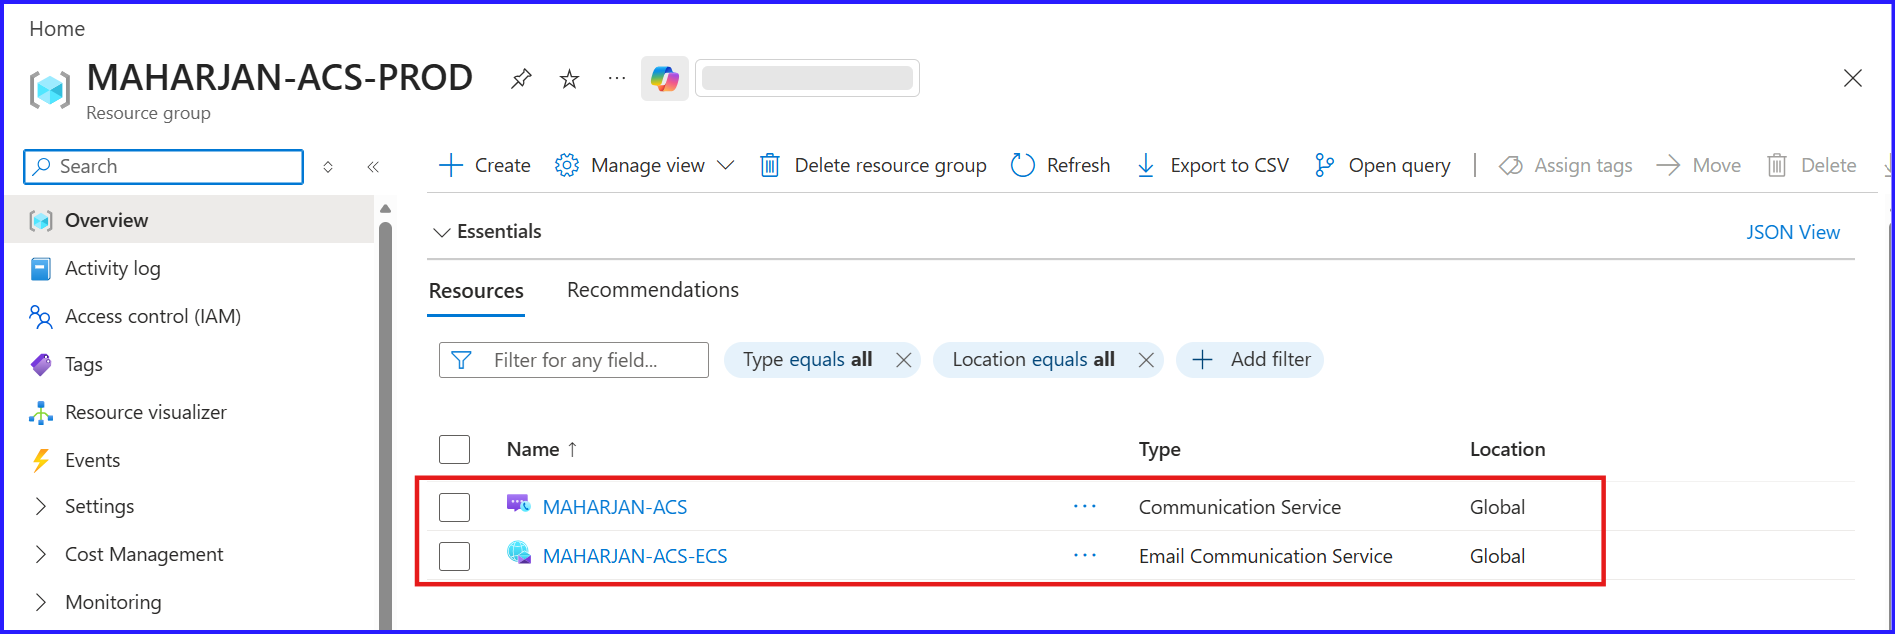Click the Move toolbar command

pos(1699,165)
